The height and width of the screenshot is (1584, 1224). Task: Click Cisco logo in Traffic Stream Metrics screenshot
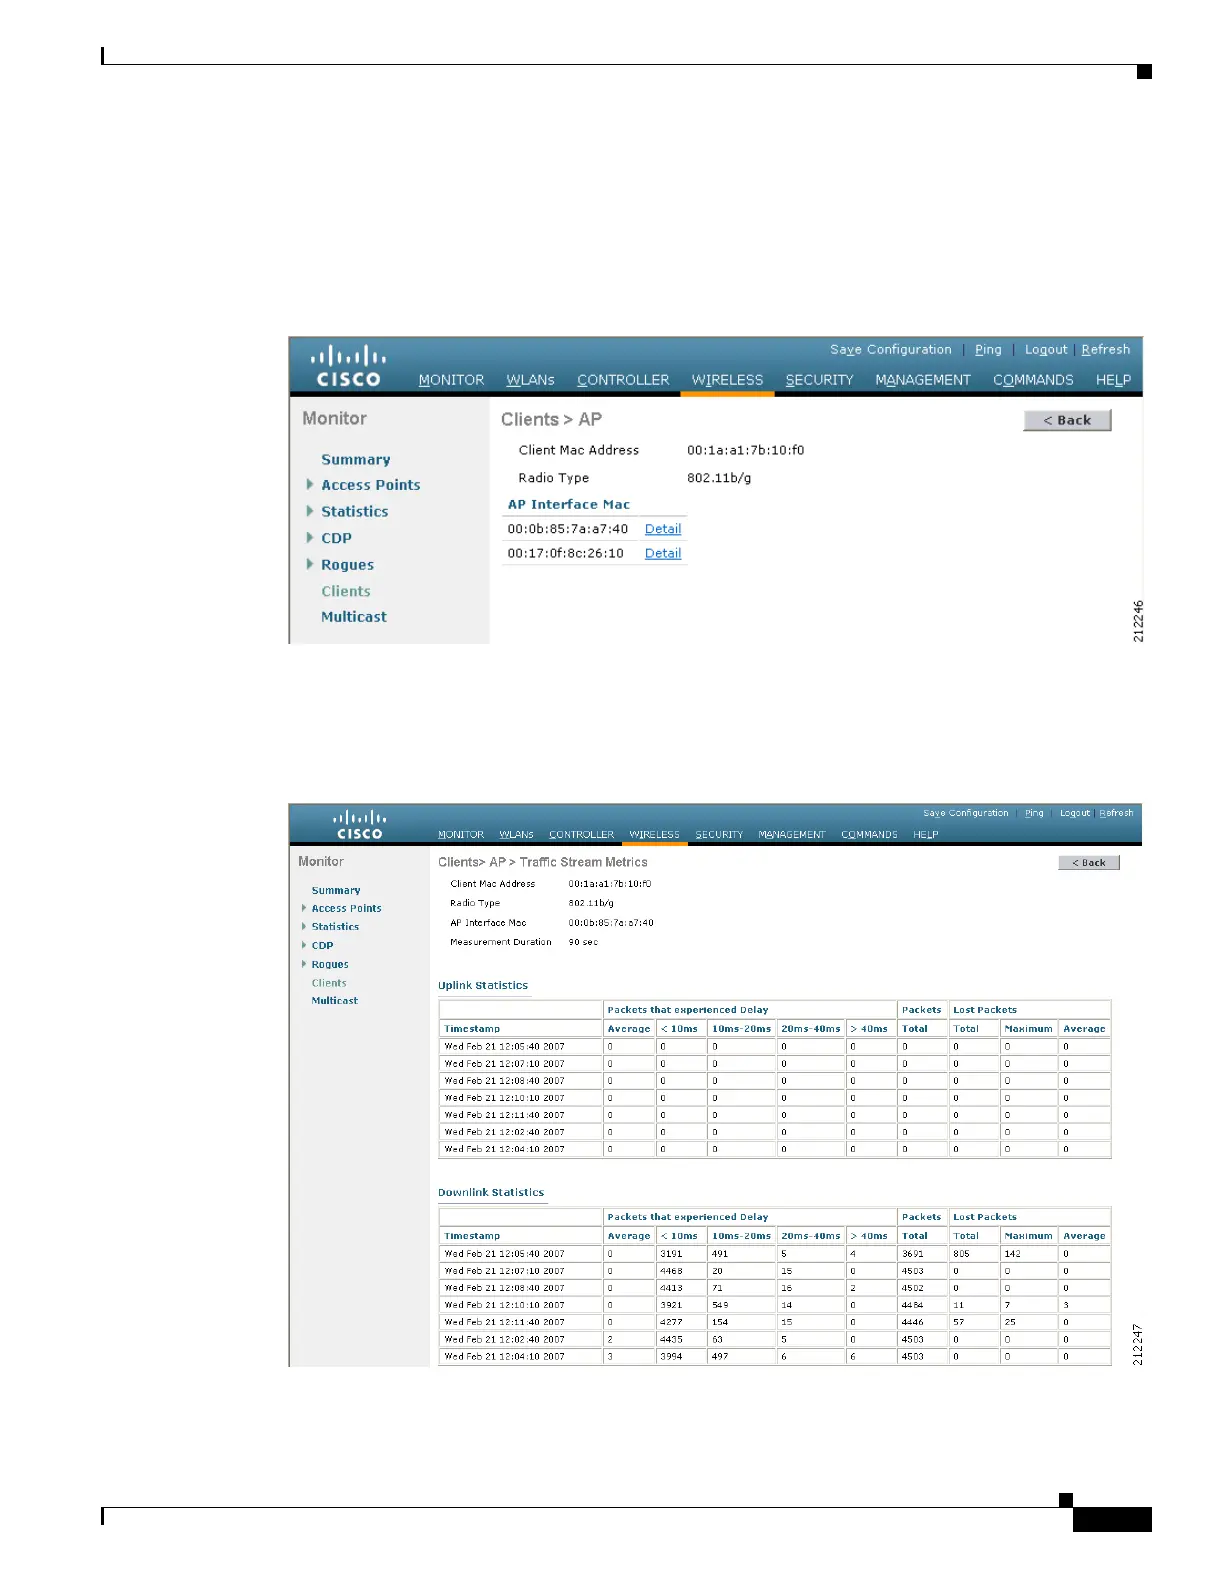pyautogui.click(x=359, y=825)
